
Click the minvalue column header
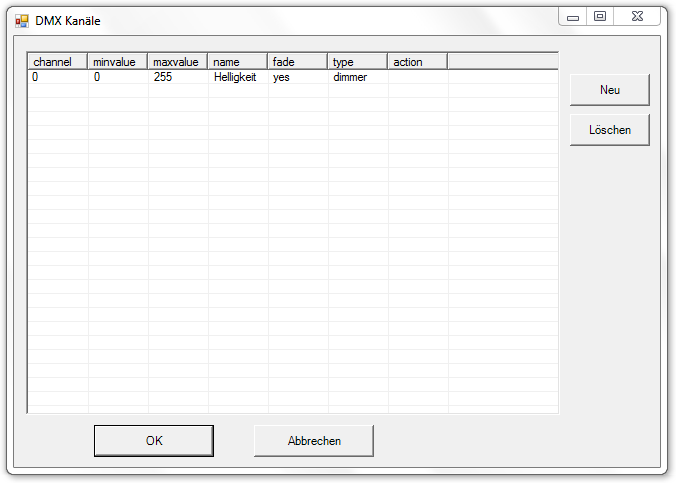coord(118,62)
